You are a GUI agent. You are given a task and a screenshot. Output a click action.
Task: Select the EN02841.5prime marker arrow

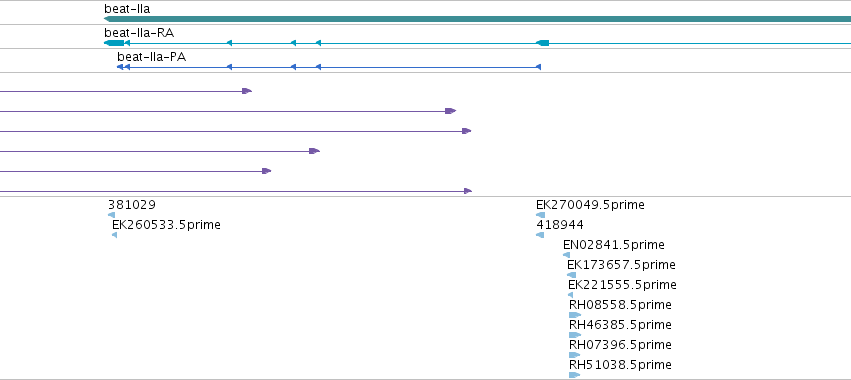[567, 255]
